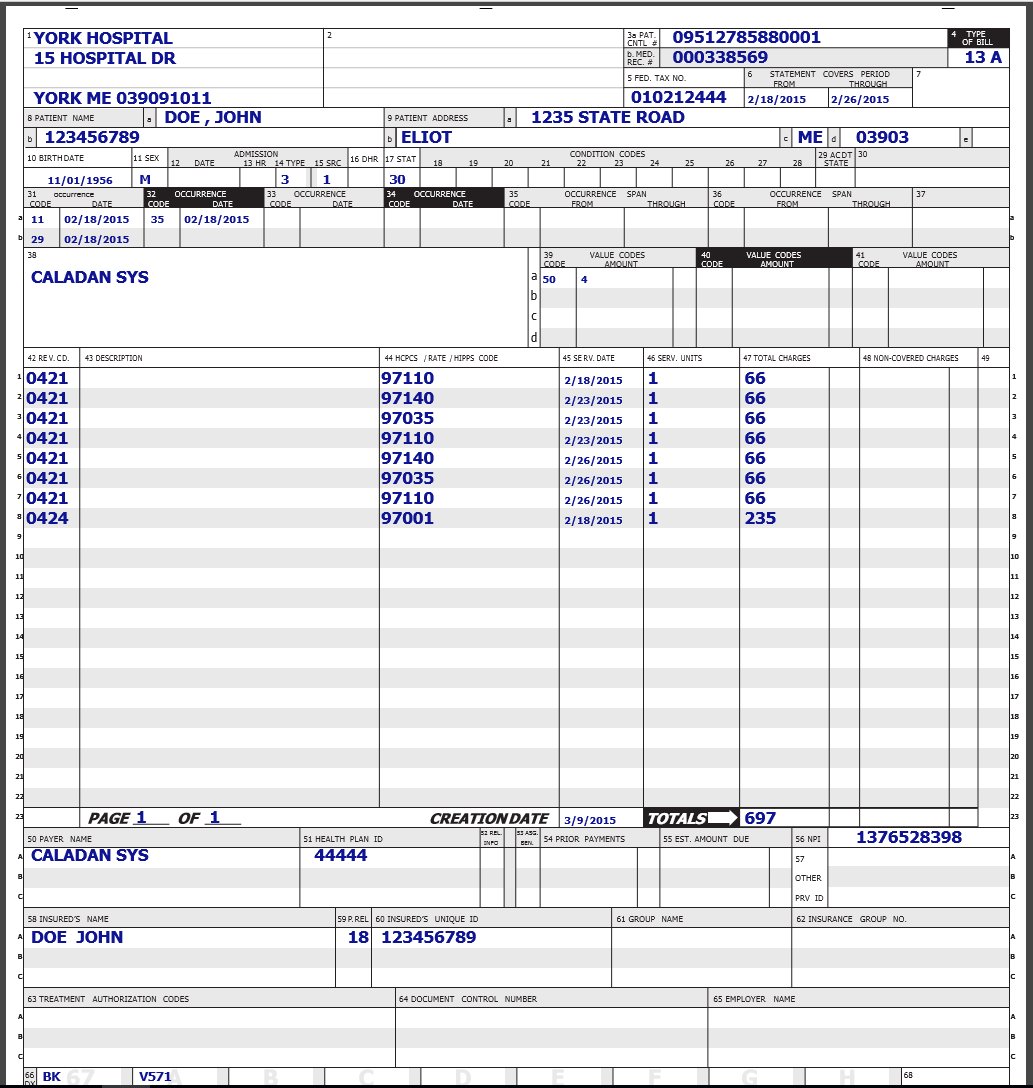Click the empty treatment authorization codes line A
The image size is (1033, 1088).
coord(210,1017)
